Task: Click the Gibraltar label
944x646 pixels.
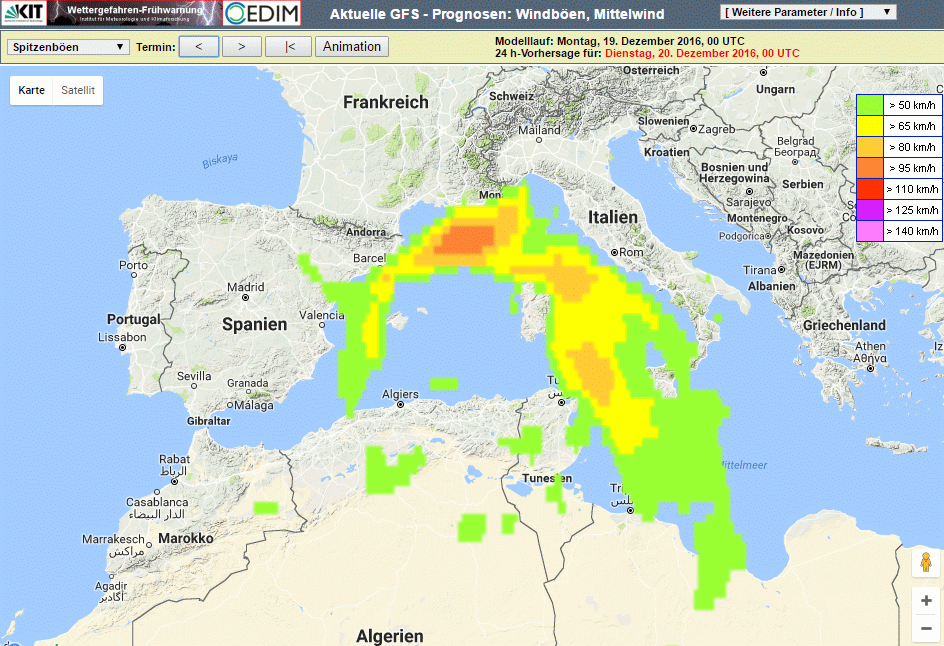Action: click(x=208, y=421)
